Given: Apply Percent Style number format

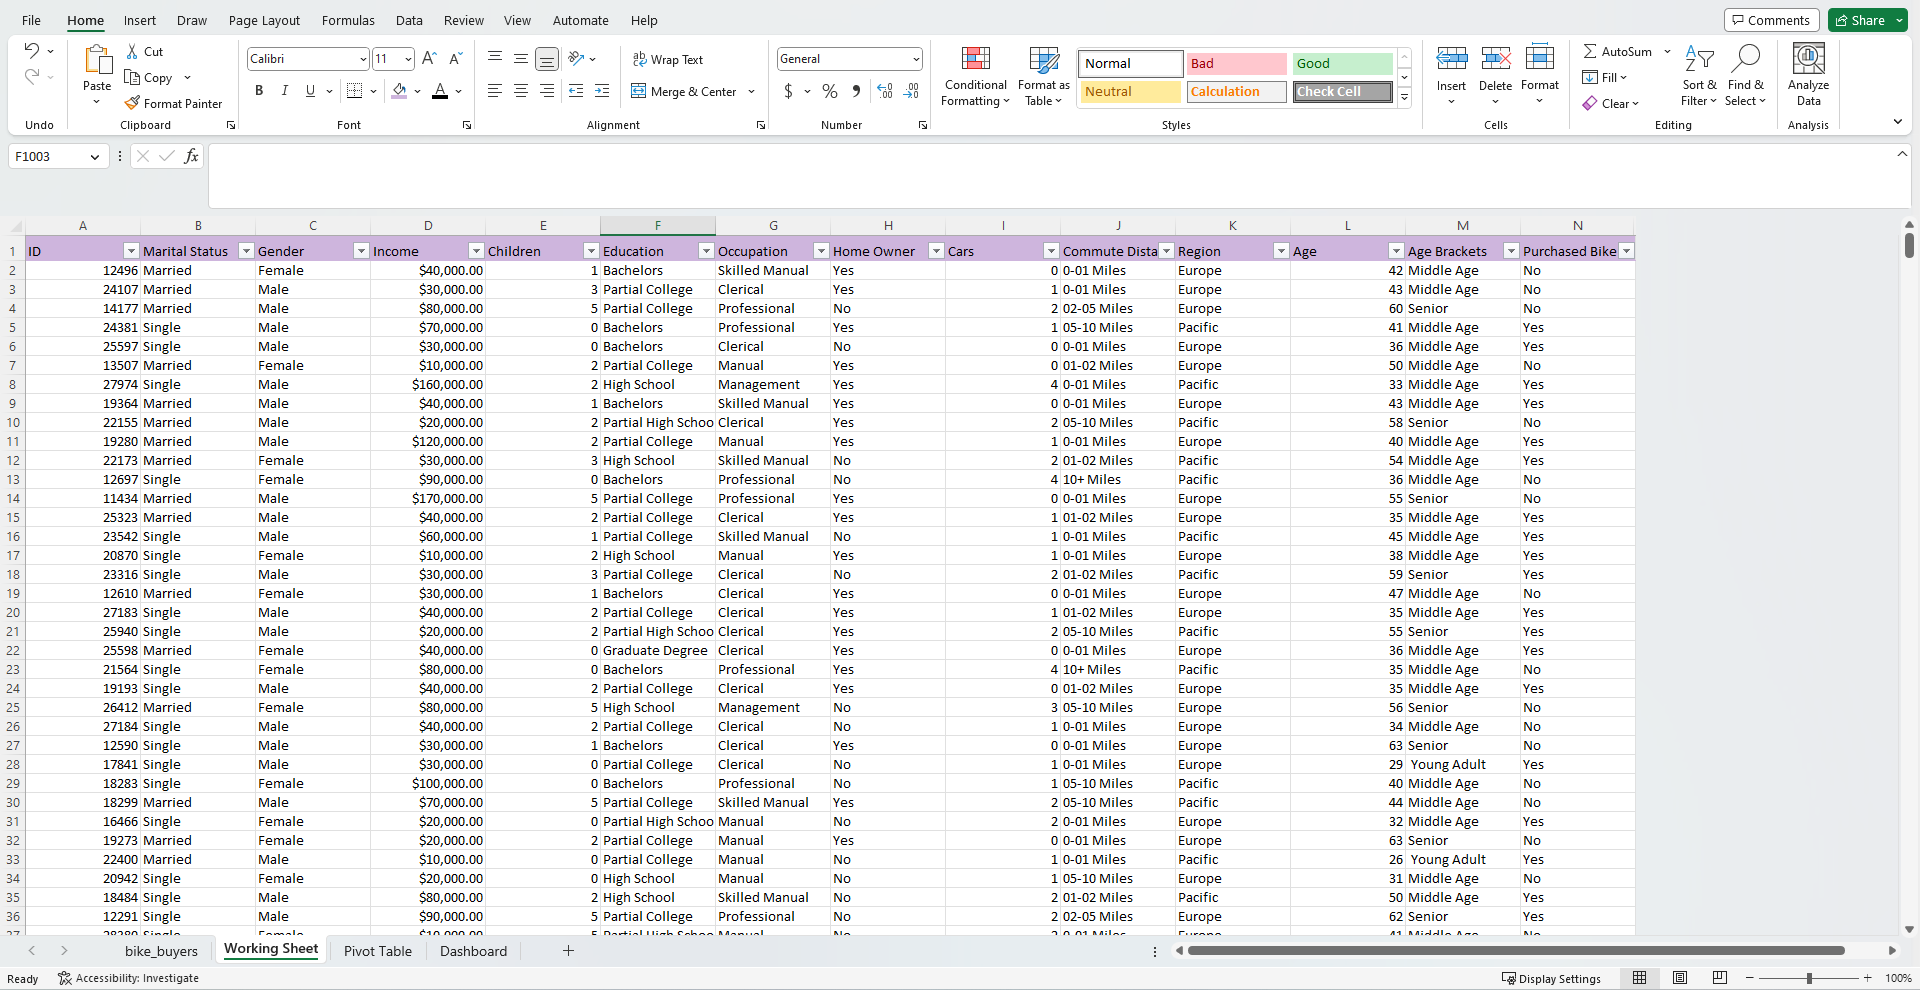Looking at the screenshot, I should (x=830, y=91).
